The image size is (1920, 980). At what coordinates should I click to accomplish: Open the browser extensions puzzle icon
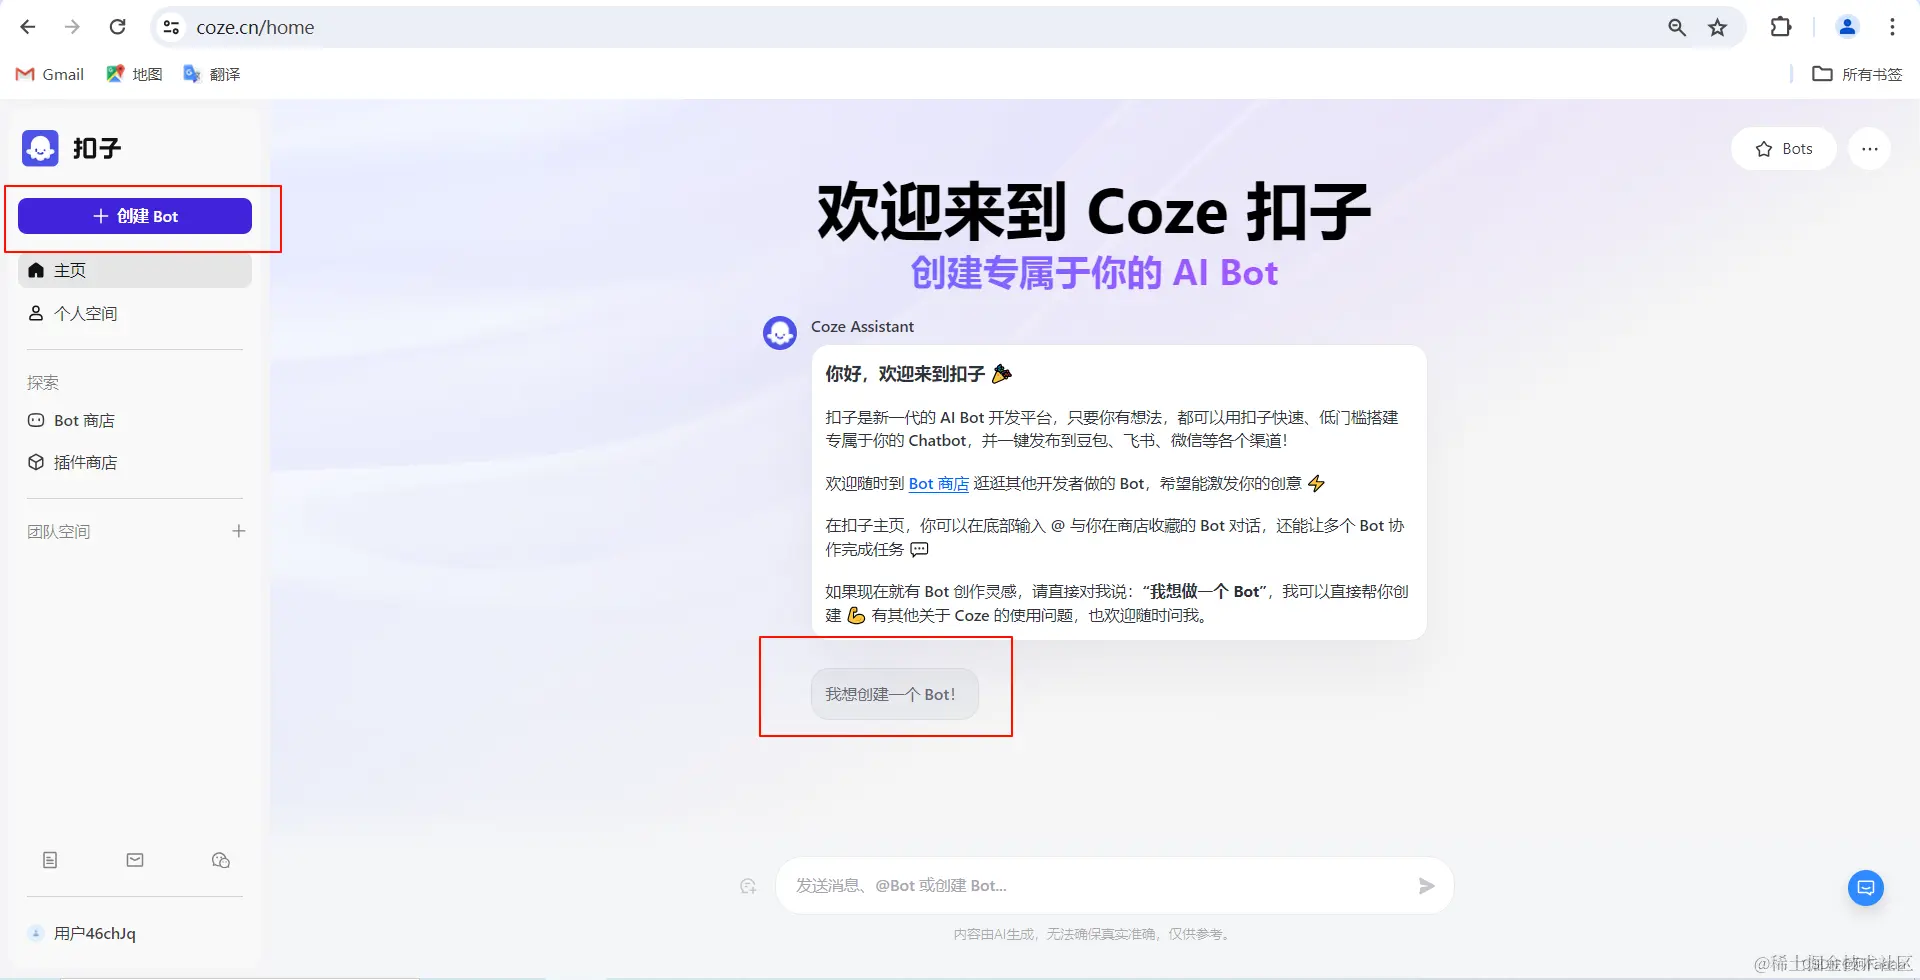[x=1781, y=27]
